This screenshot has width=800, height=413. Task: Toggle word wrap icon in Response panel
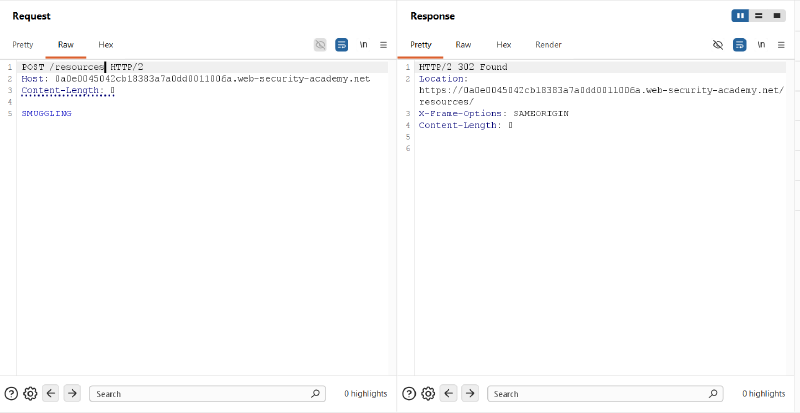click(x=739, y=45)
